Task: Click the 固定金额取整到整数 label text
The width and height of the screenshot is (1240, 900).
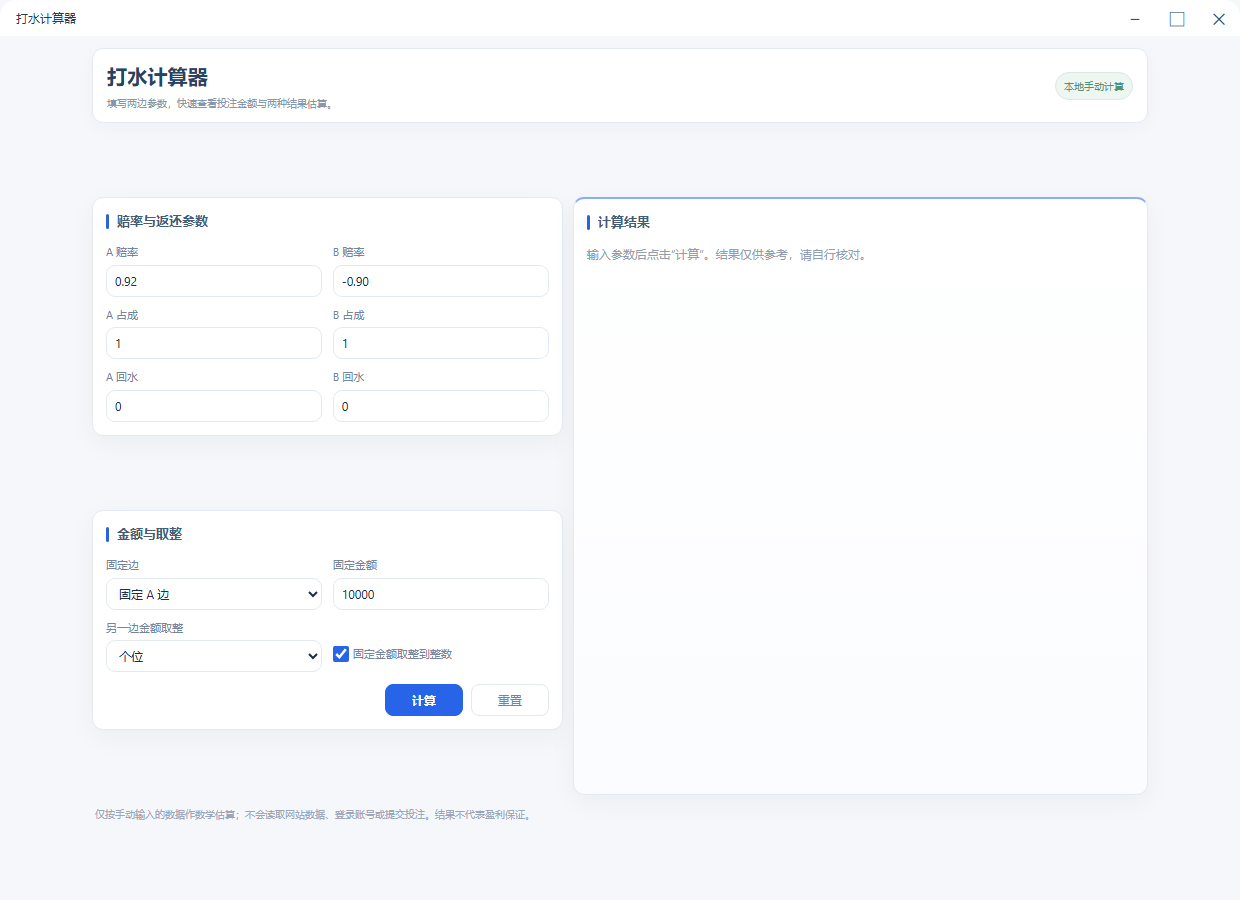Action: [x=403, y=654]
